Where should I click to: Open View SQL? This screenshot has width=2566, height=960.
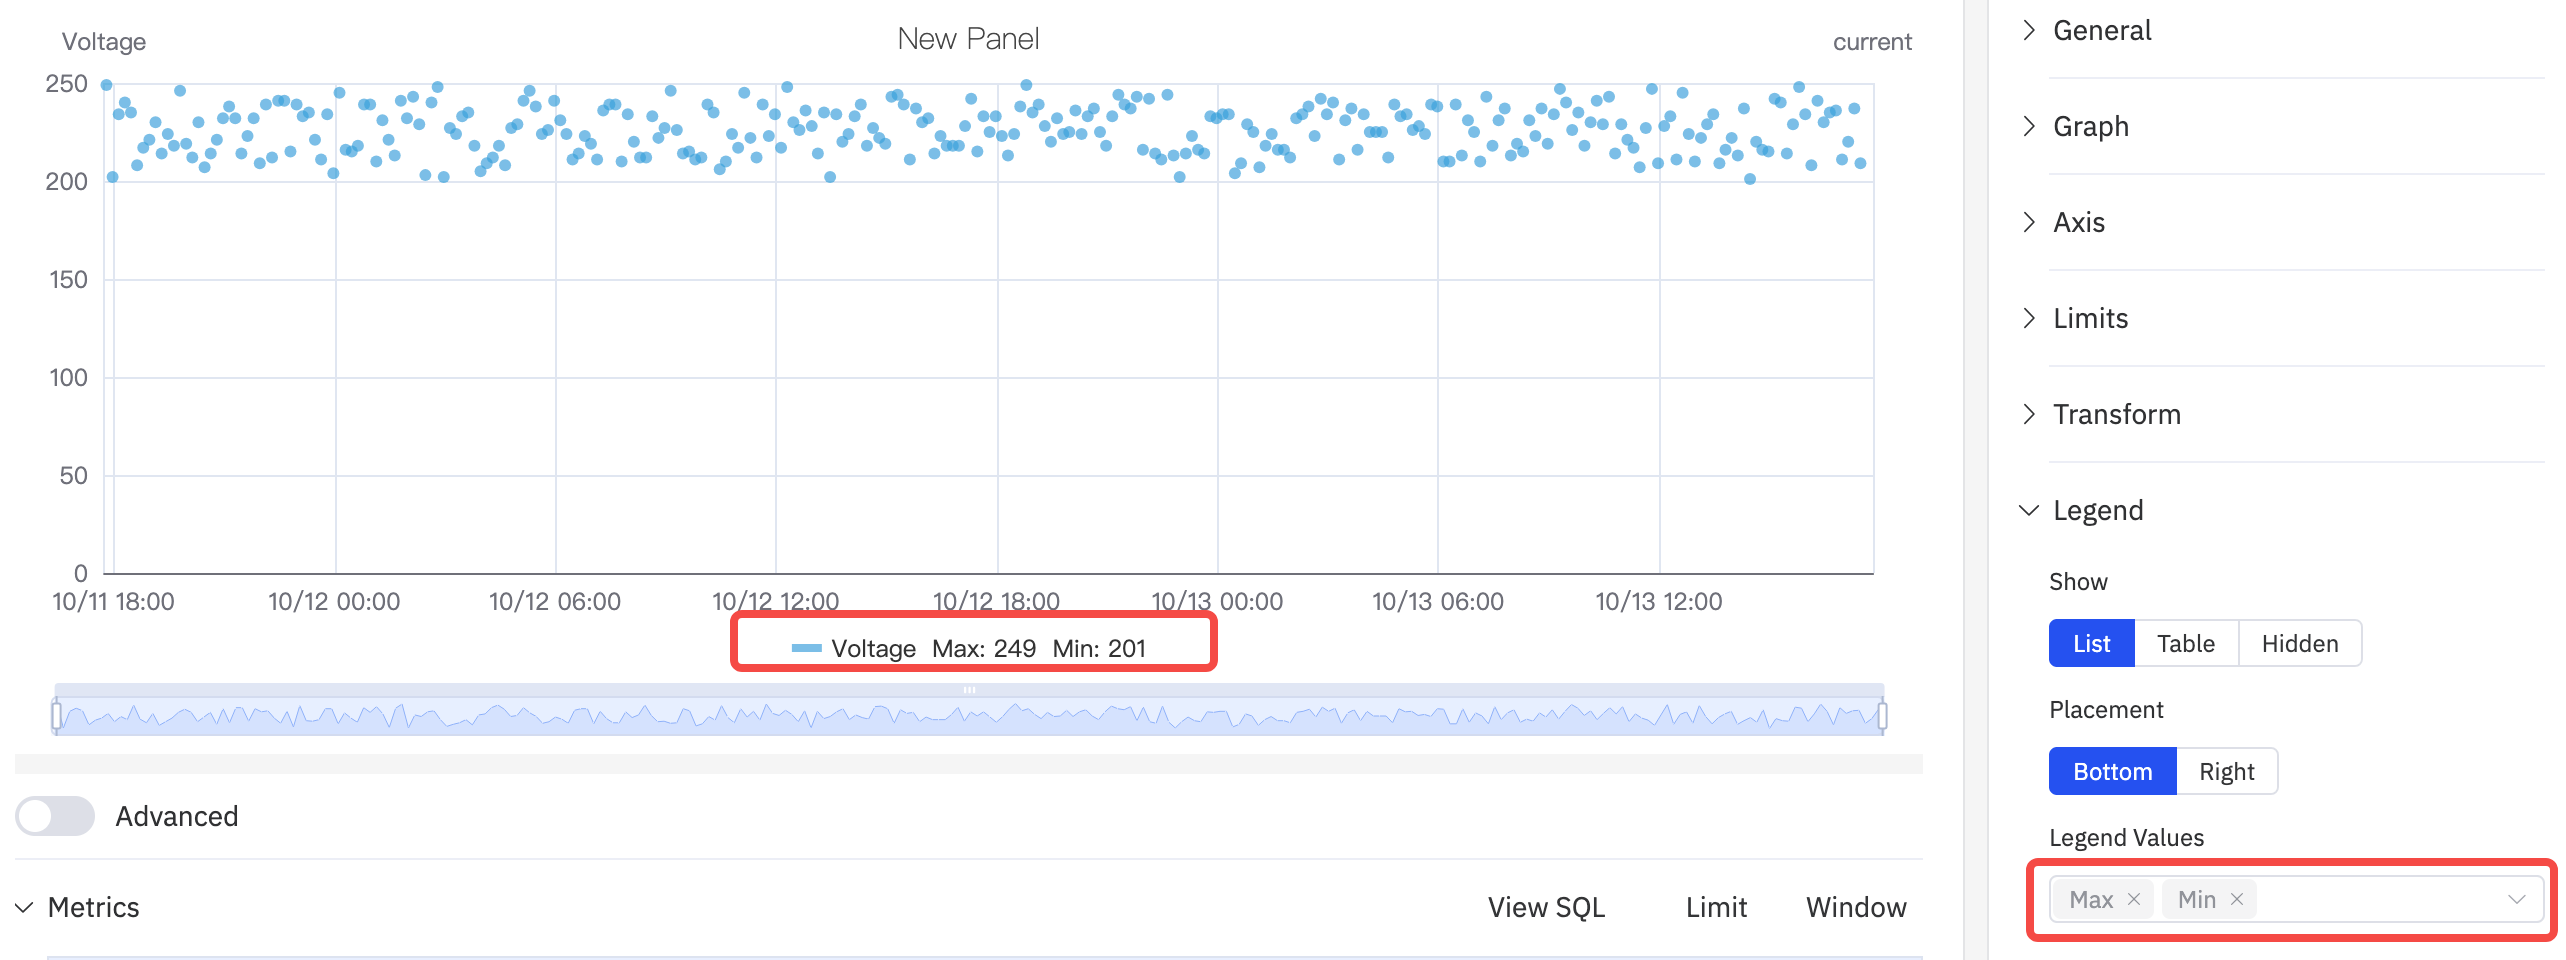1546,907
